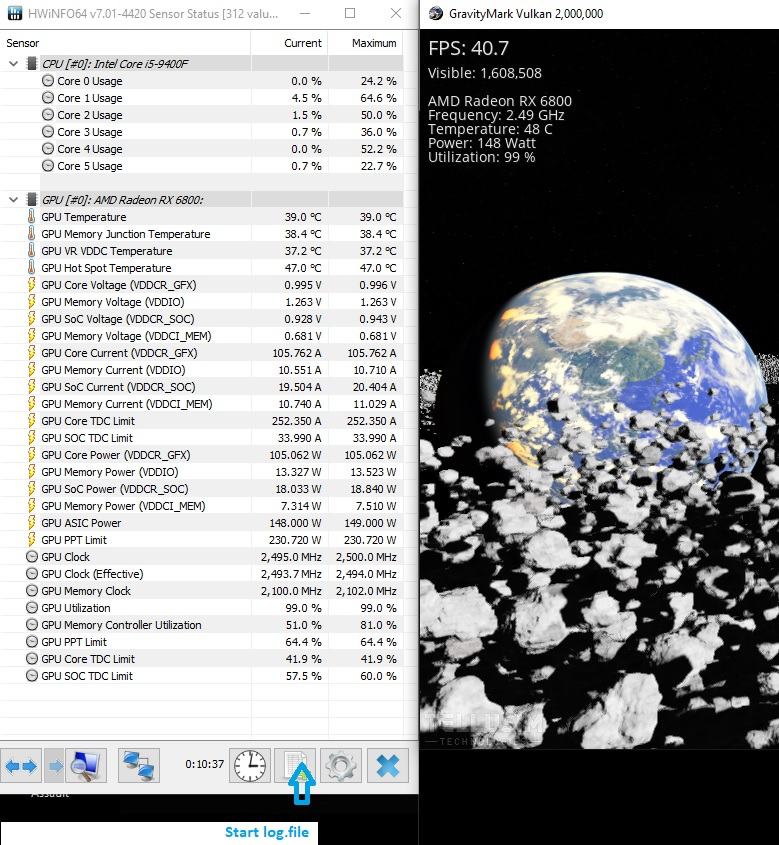The image size is (779, 845).
Task: Start logging with the log file icon
Action: pos(295,765)
